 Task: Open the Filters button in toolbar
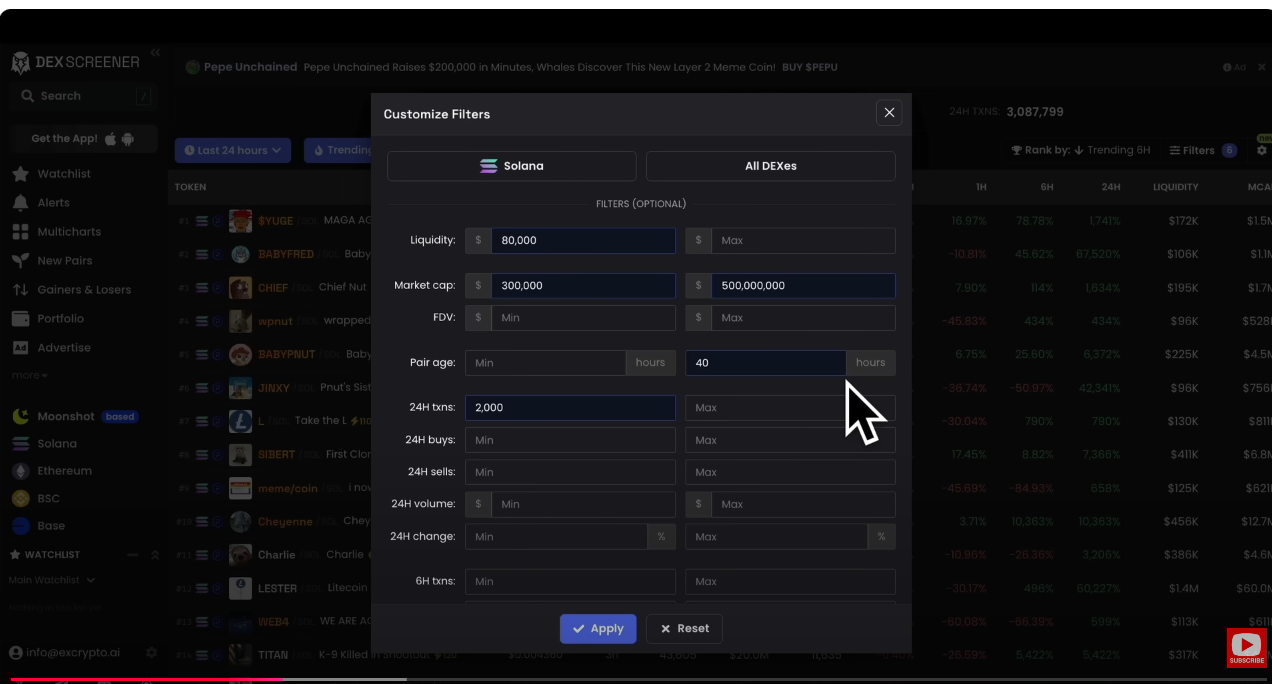click(1203, 150)
